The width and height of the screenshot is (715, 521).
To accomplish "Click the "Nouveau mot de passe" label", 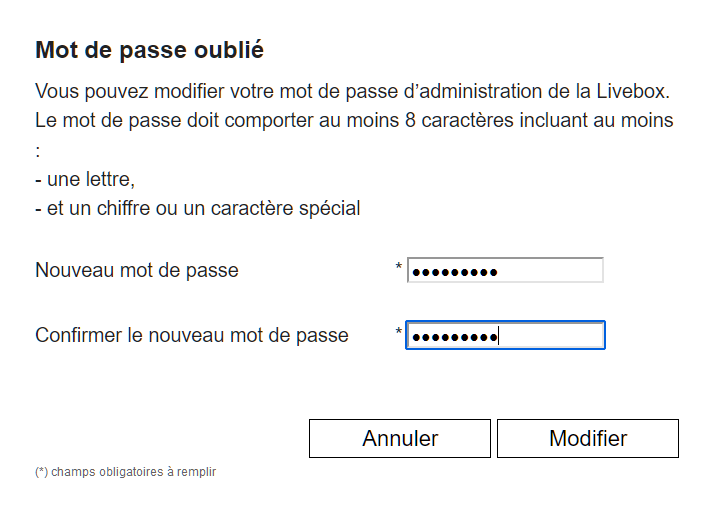I will 137,271.
